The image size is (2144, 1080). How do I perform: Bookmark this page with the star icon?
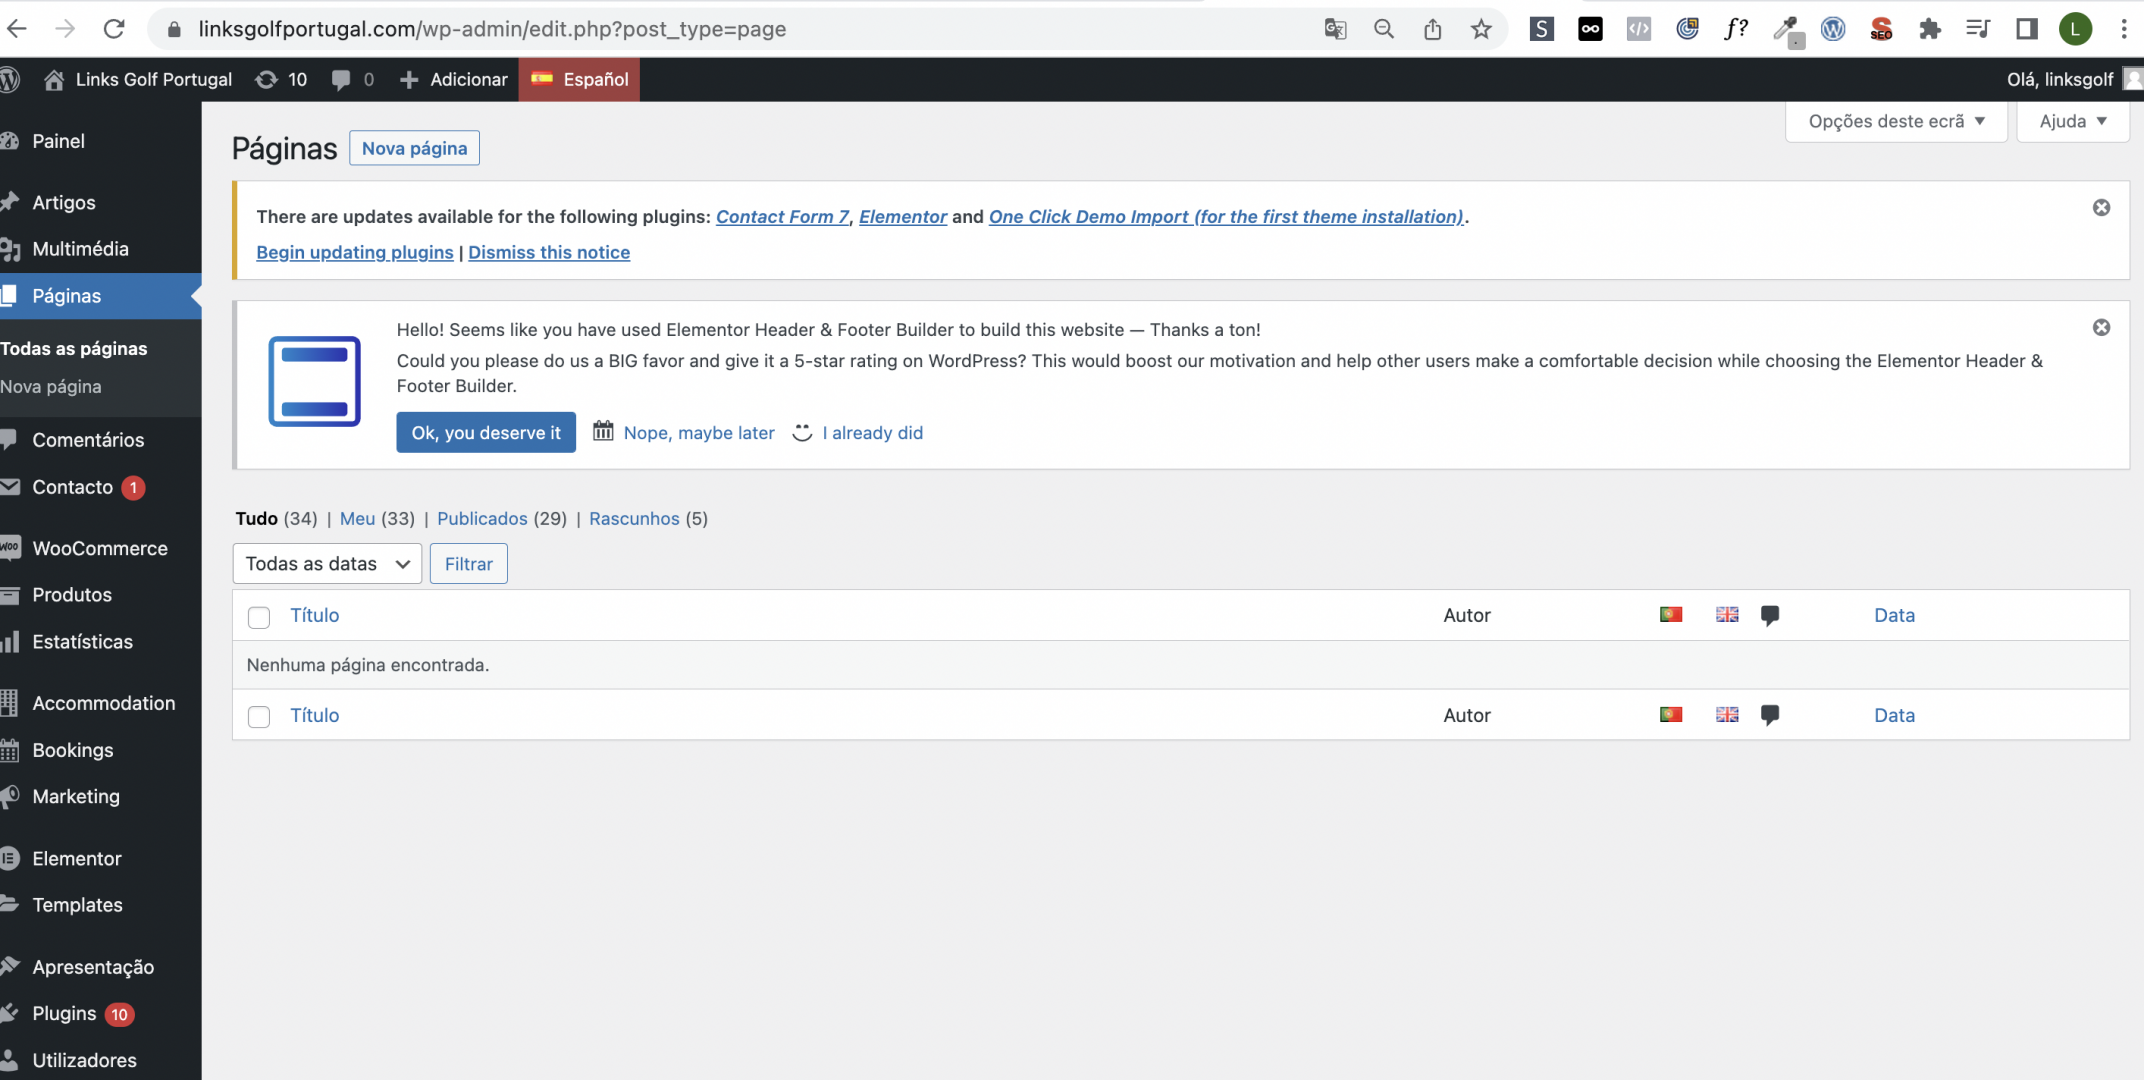(1481, 29)
